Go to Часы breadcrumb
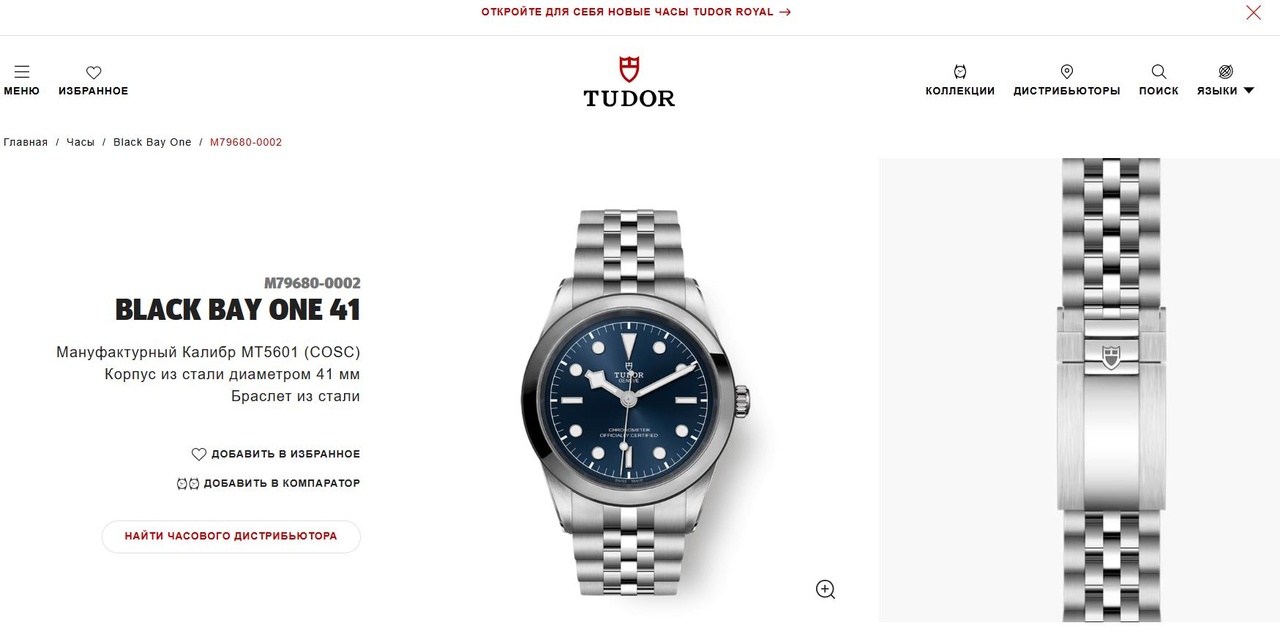 [x=81, y=142]
